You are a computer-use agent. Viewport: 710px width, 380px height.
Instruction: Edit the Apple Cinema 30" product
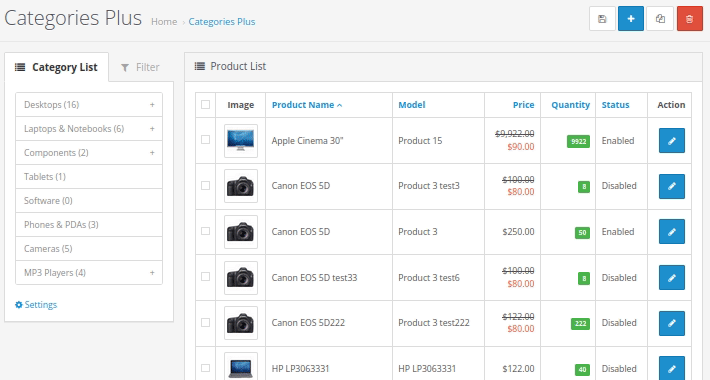[x=672, y=141]
